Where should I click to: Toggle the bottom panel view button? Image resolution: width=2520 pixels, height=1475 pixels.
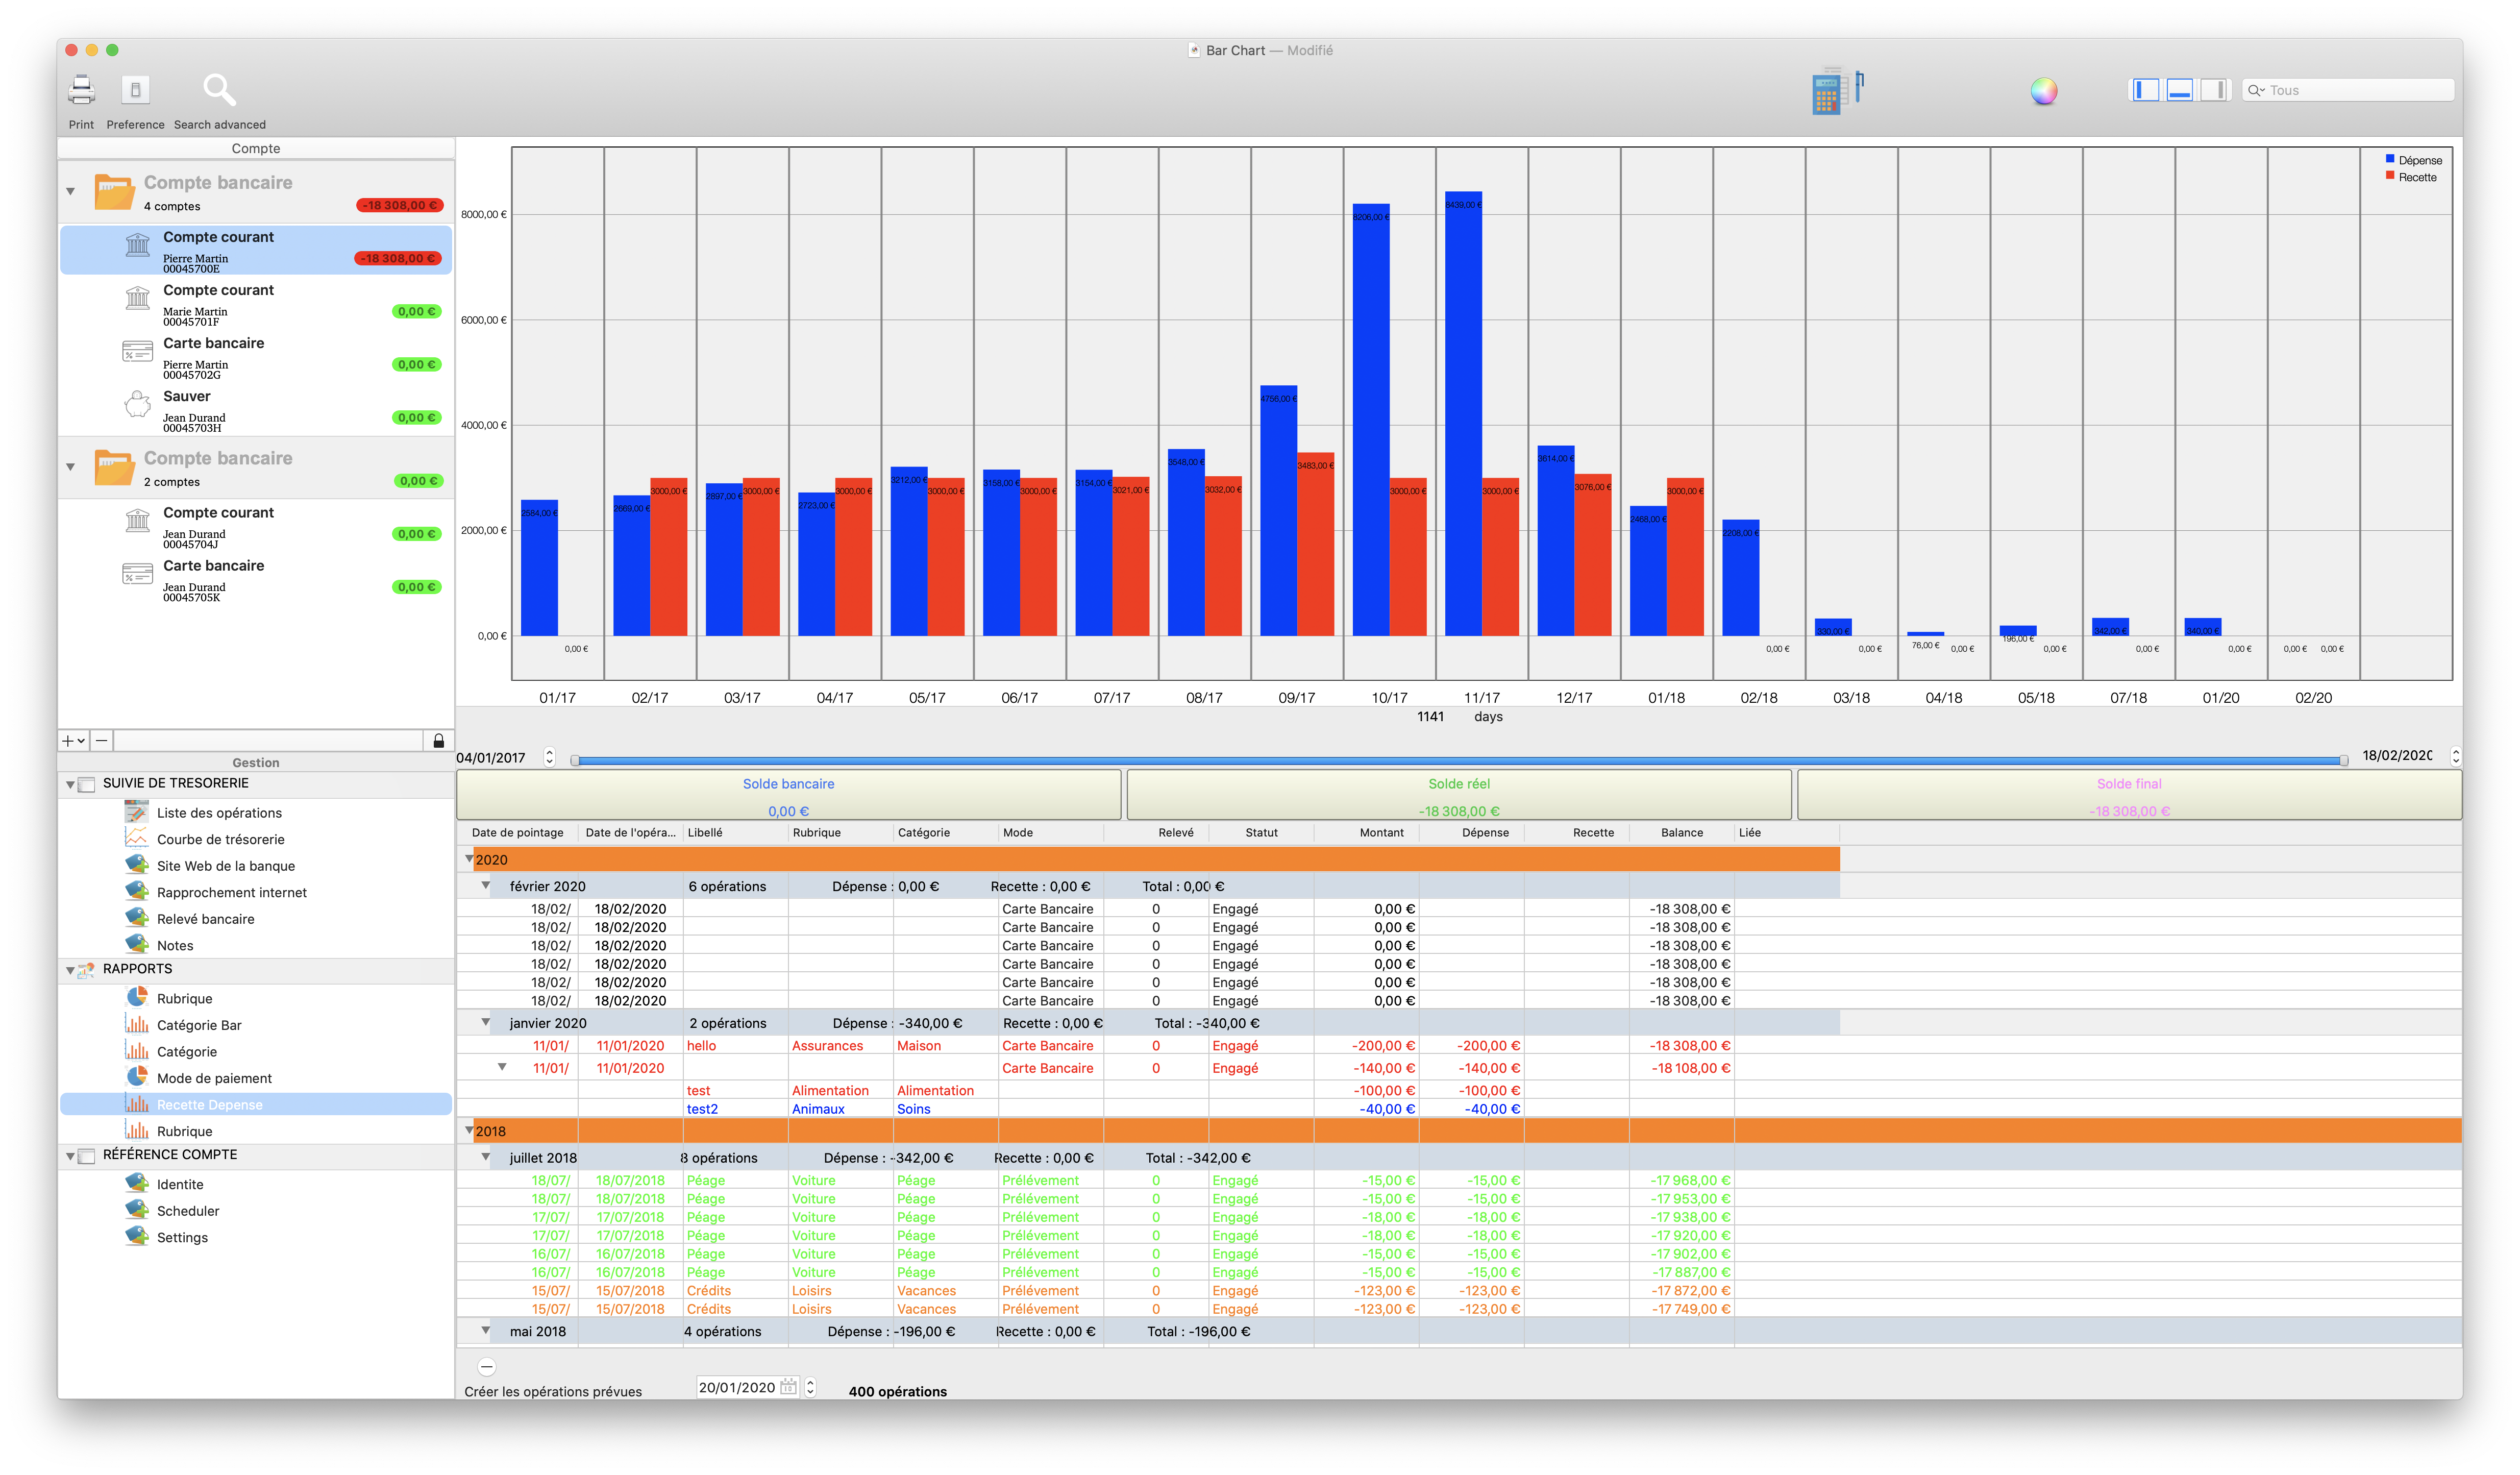(2179, 91)
